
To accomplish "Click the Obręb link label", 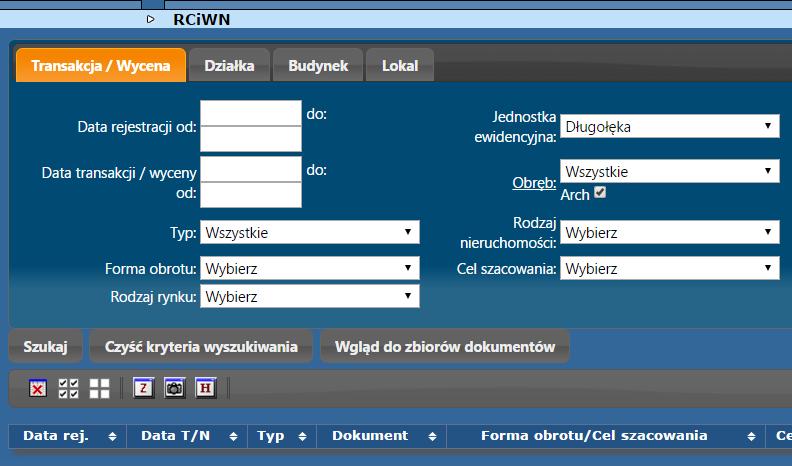I will (534, 182).
